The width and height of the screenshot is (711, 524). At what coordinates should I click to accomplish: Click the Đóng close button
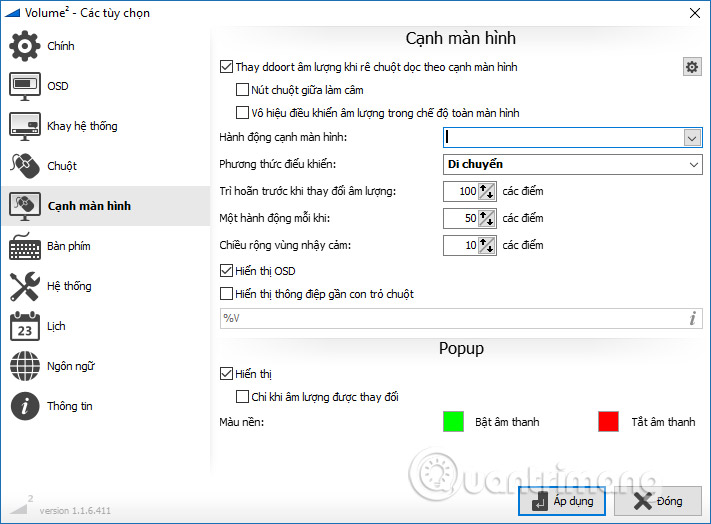pyautogui.click(x=657, y=501)
